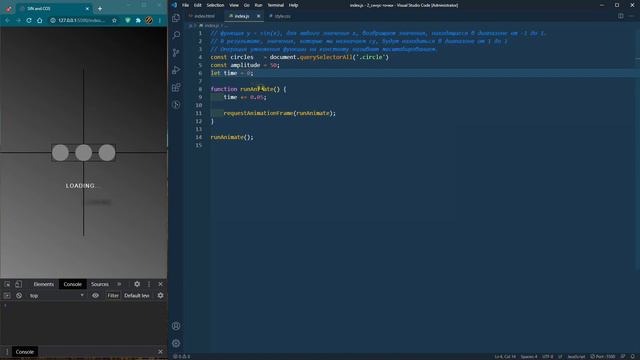Switch to the Sources tab in DevTools

[100, 284]
